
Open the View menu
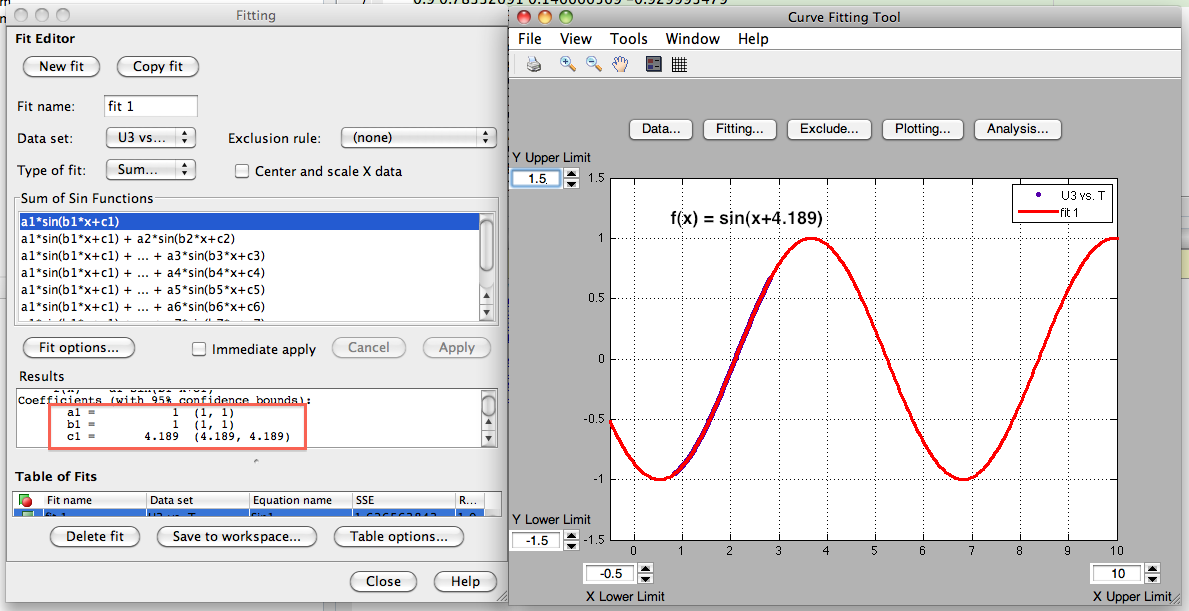click(575, 39)
